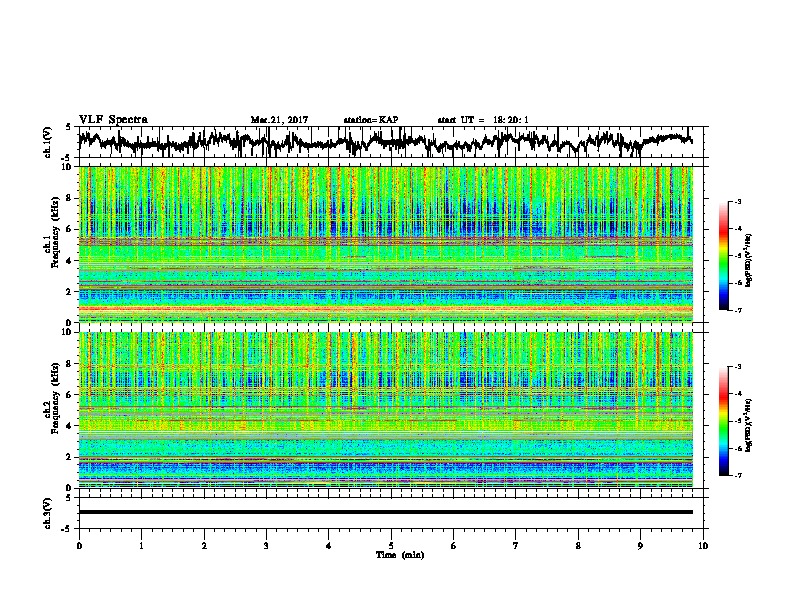Screen dimensions: 792x612
Task: Click the -7 label on ch.1 color scale
Action: (738, 310)
